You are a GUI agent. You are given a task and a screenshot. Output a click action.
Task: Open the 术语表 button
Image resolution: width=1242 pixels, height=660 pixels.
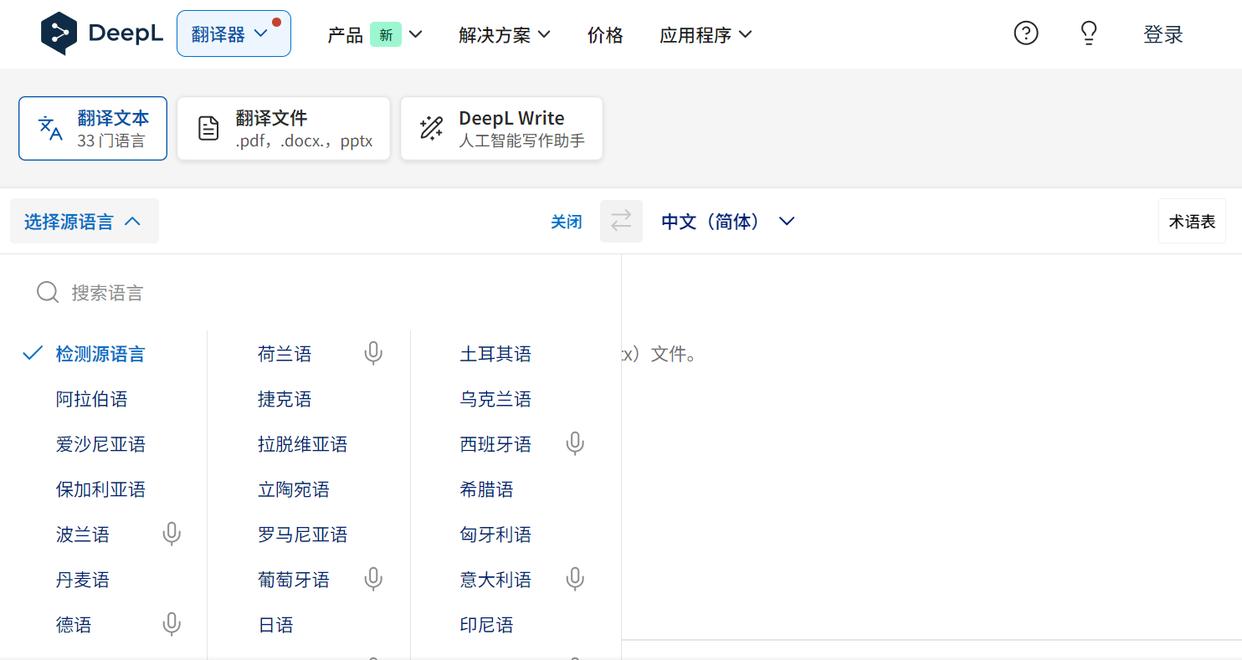click(x=1192, y=221)
